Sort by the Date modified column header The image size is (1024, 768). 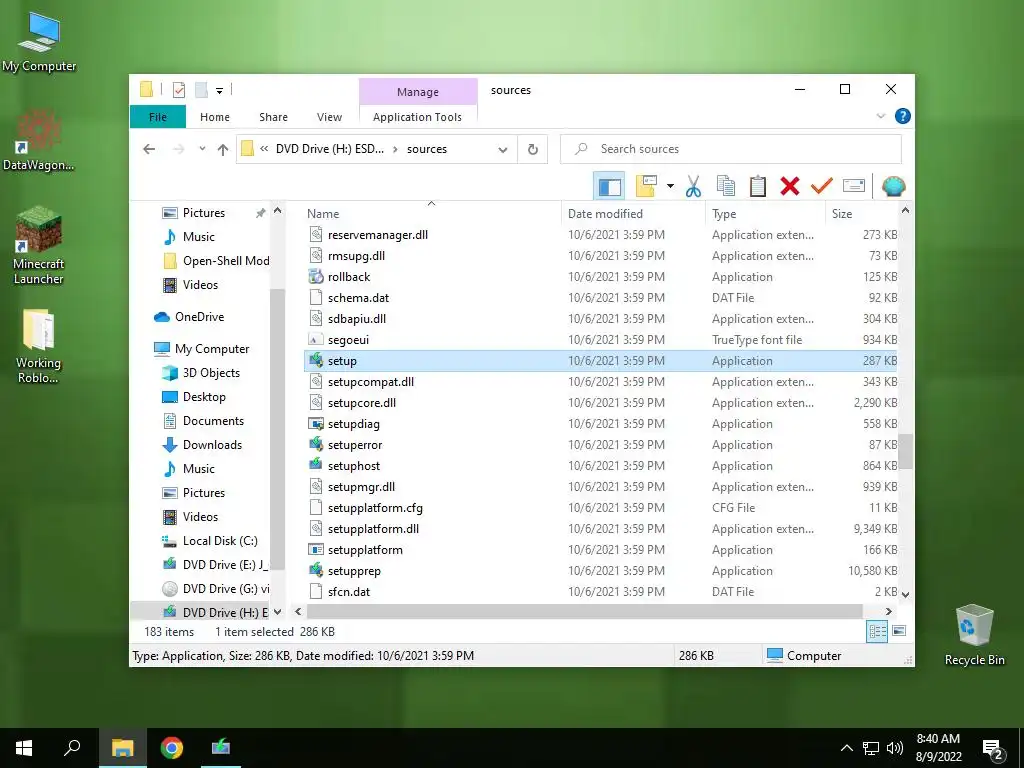click(632, 214)
